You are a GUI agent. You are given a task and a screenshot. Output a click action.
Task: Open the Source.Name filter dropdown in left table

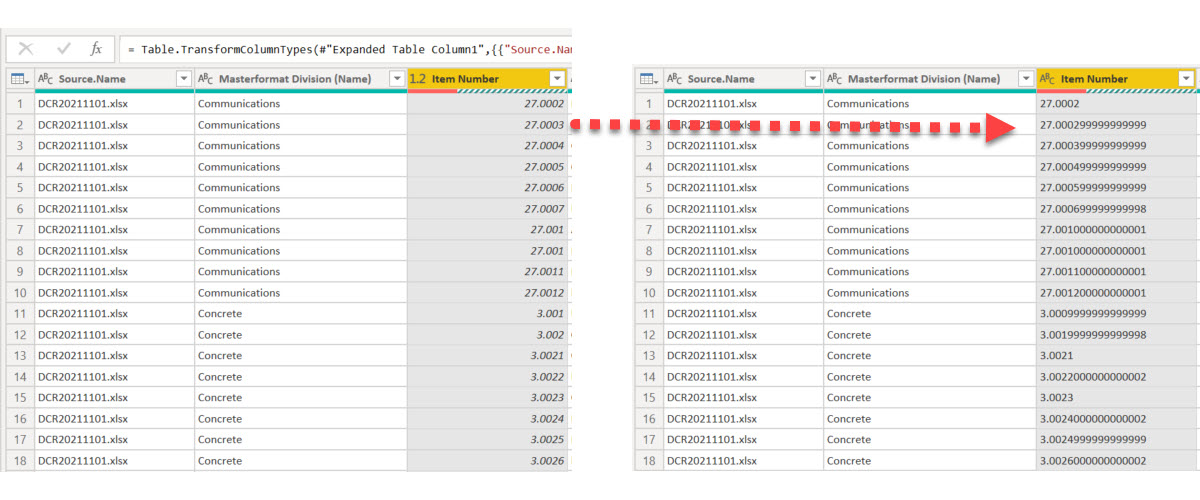point(183,79)
